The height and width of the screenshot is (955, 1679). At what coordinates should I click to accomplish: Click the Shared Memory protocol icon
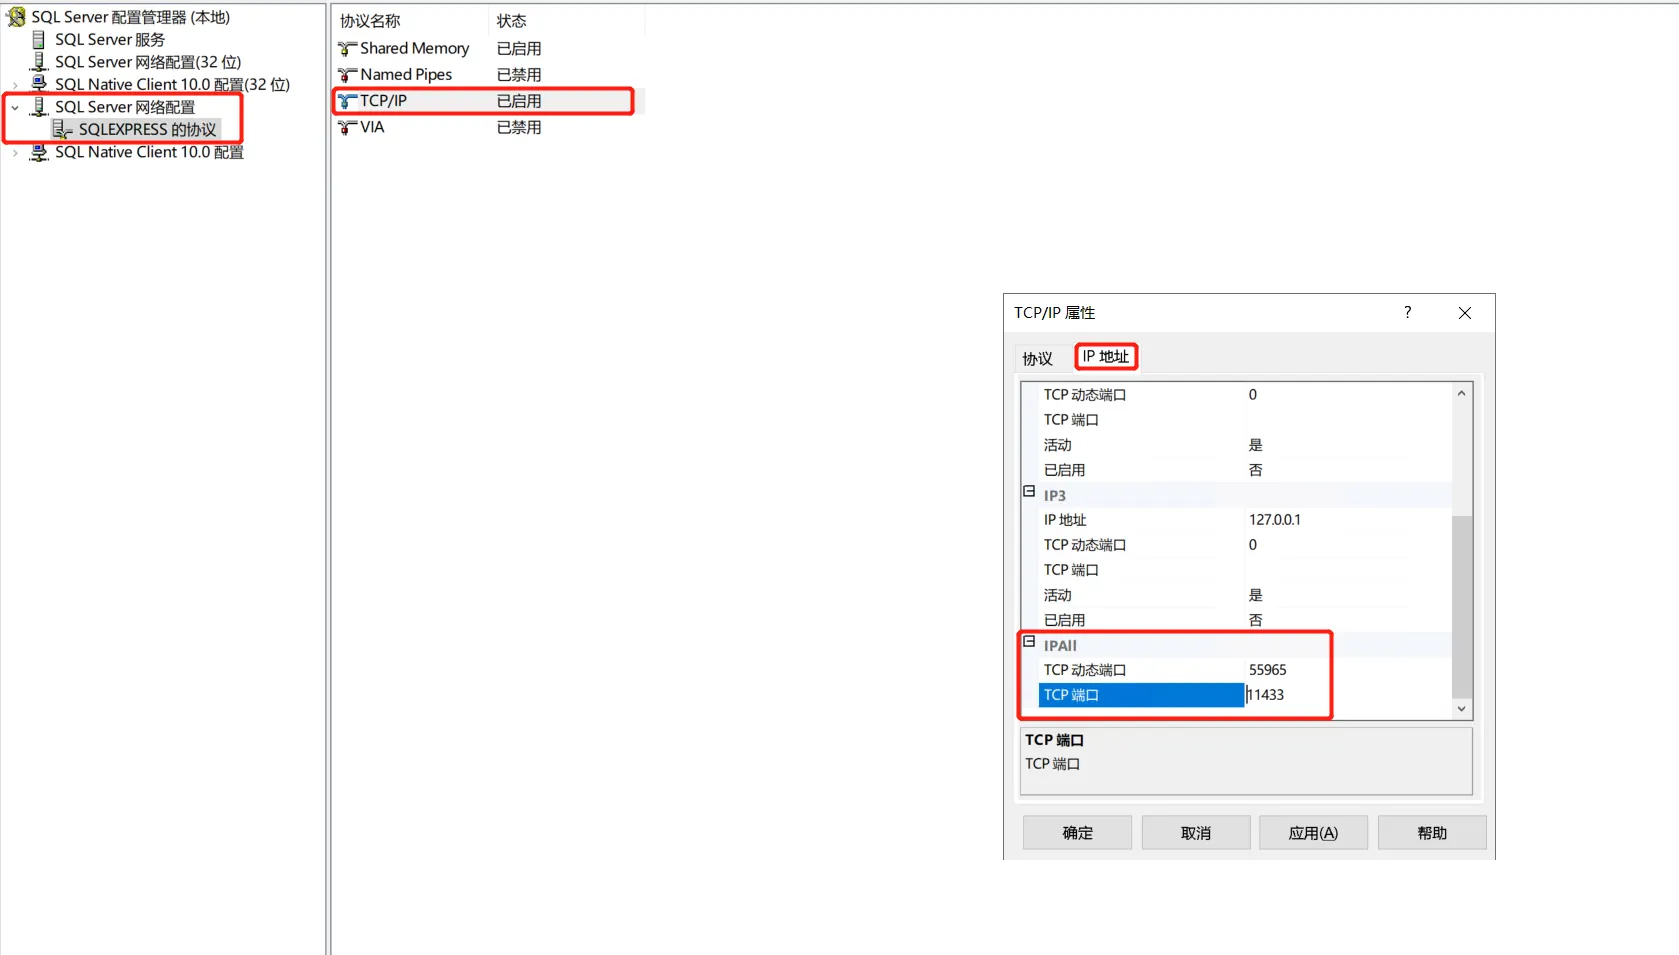347,48
